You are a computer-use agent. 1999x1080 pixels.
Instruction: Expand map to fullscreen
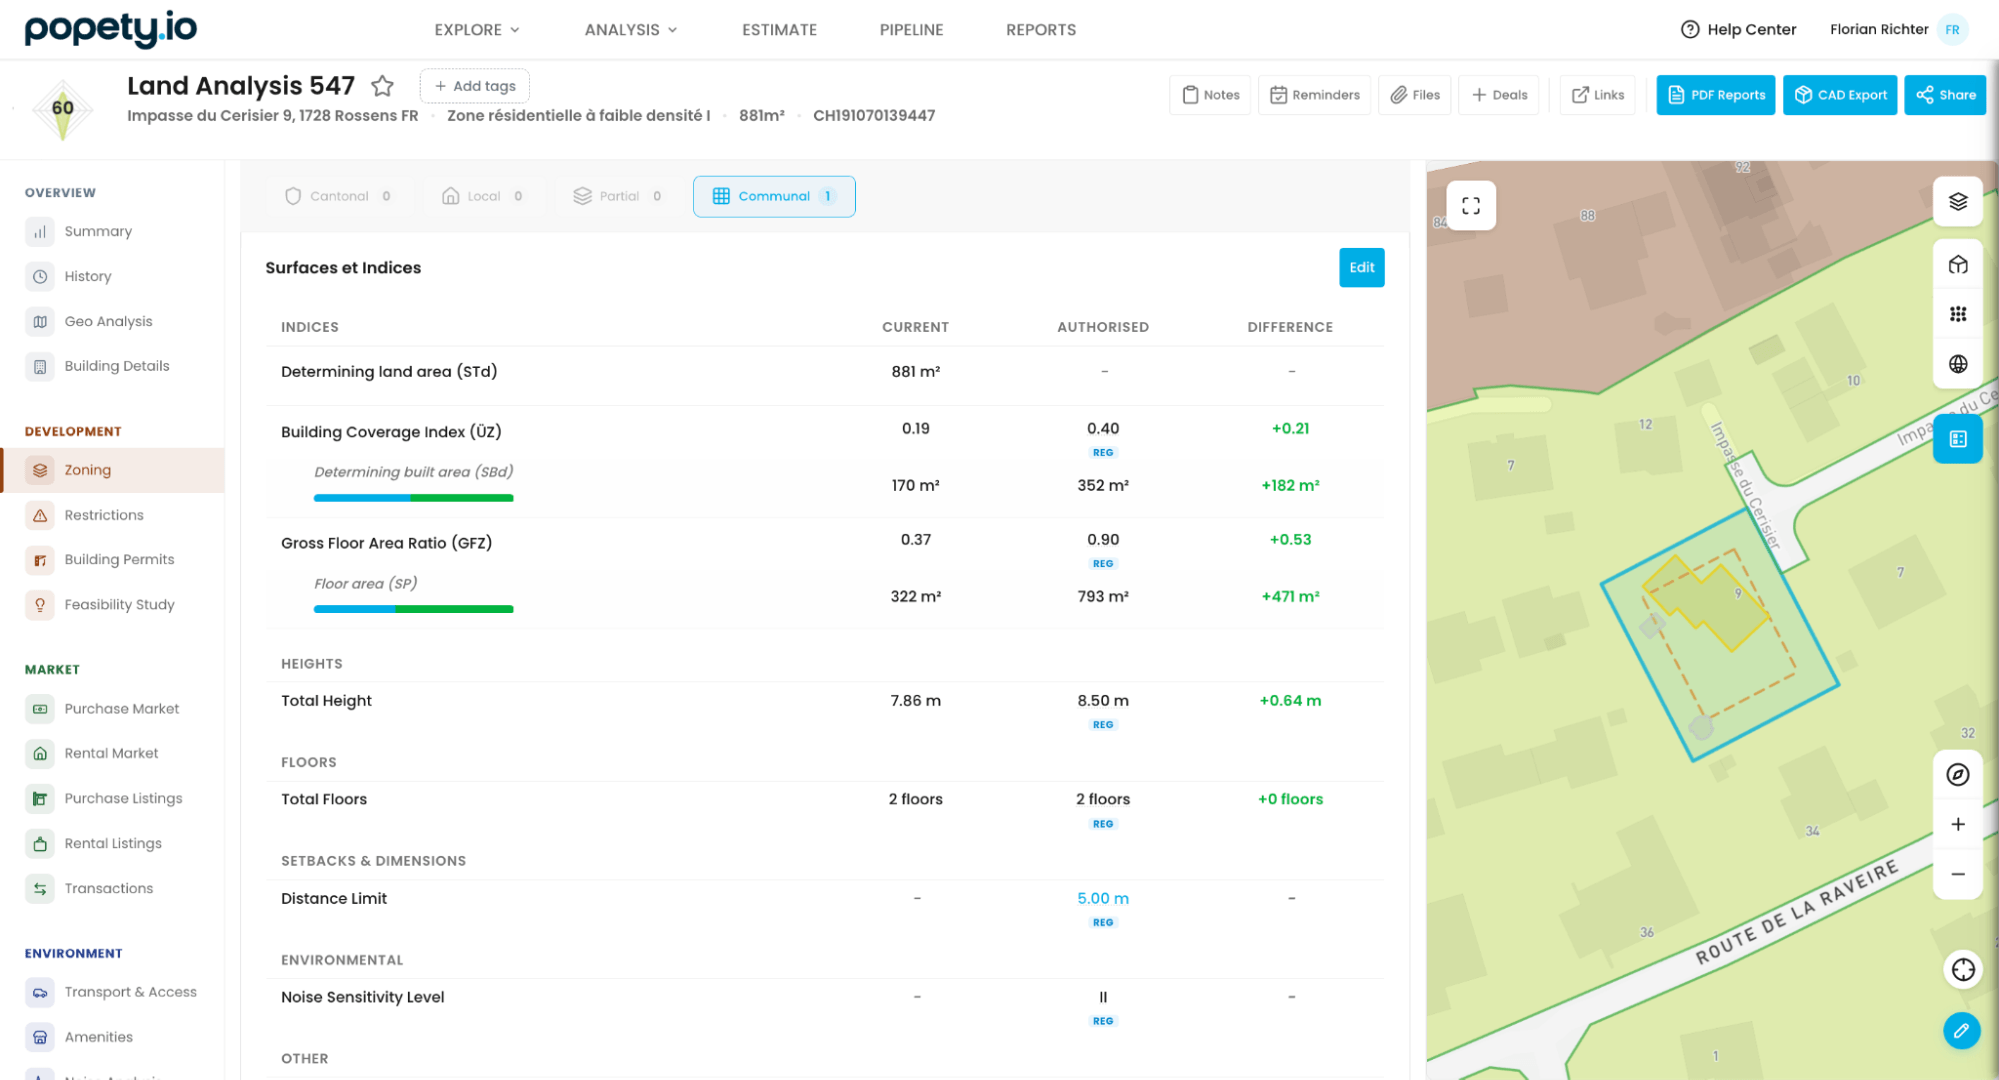pyautogui.click(x=1471, y=206)
